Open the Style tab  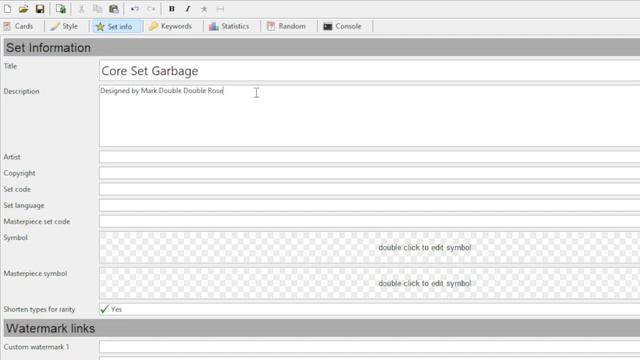coord(64,26)
